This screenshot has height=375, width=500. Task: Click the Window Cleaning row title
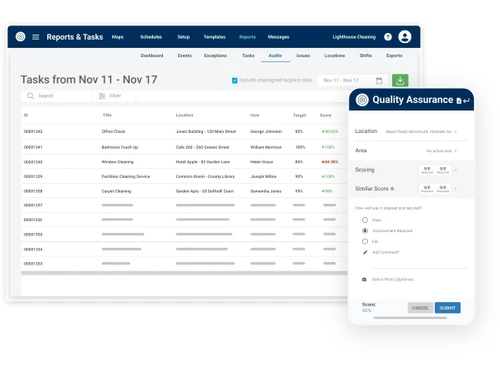point(117,162)
